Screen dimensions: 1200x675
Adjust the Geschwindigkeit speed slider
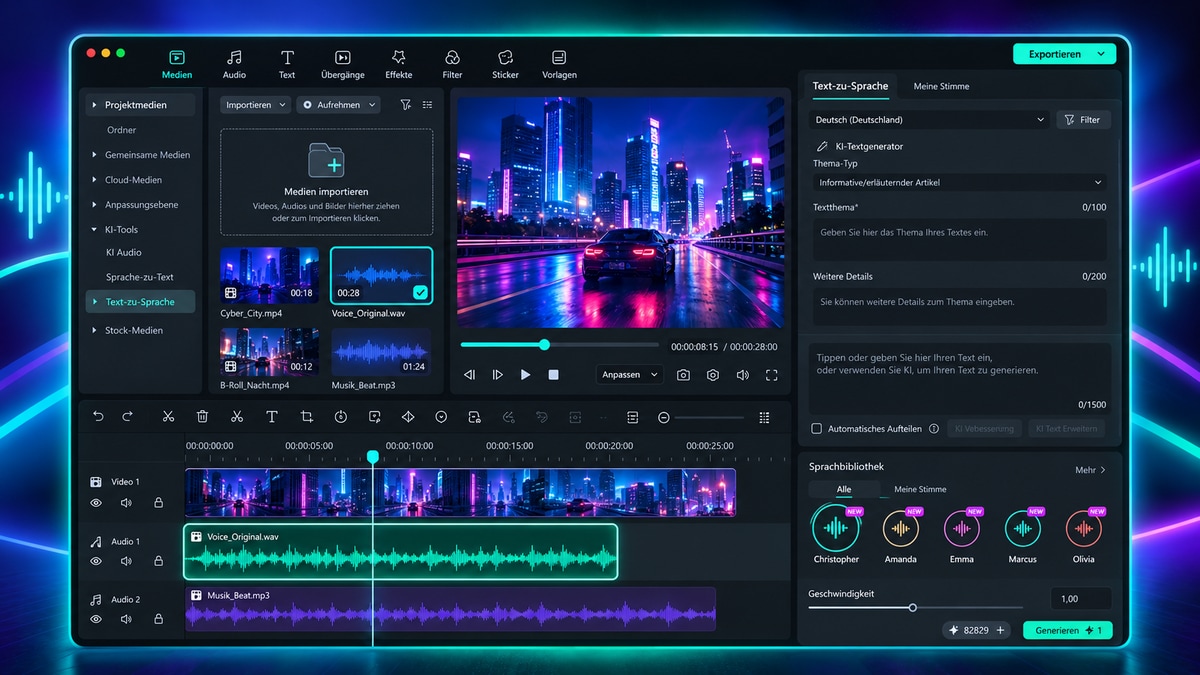click(915, 607)
